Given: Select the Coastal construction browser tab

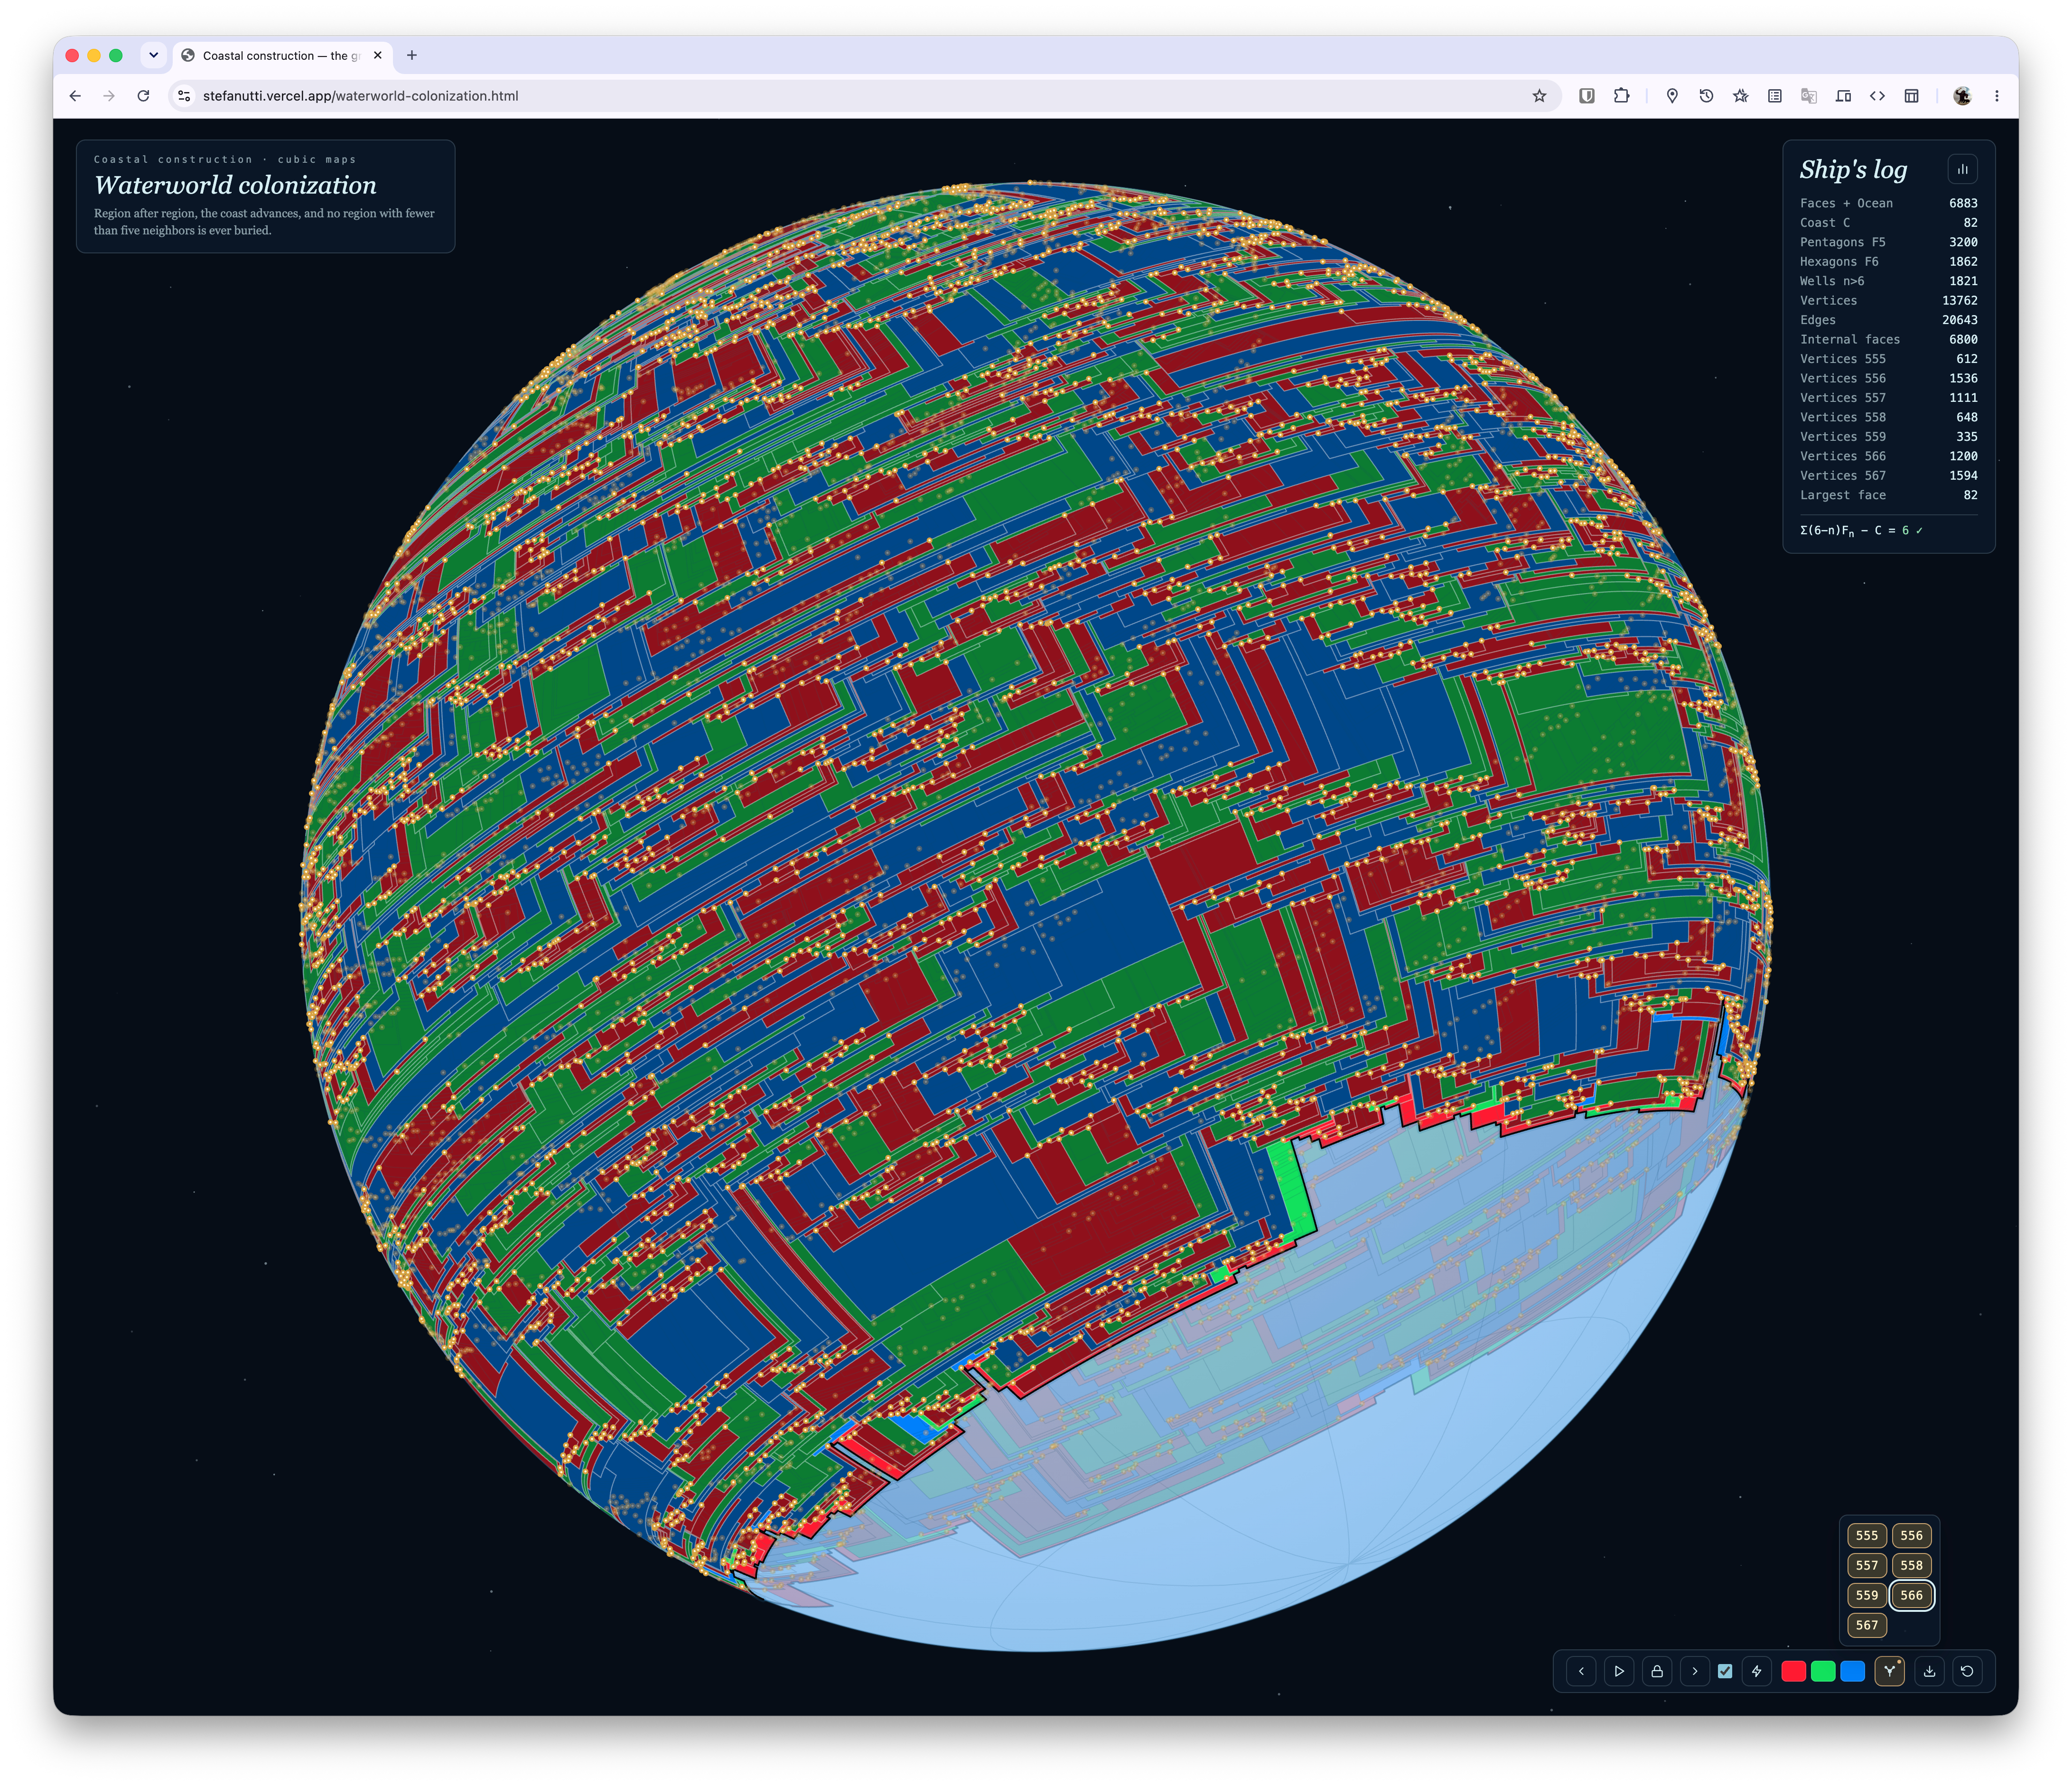Looking at the screenshot, I should (x=283, y=56).
